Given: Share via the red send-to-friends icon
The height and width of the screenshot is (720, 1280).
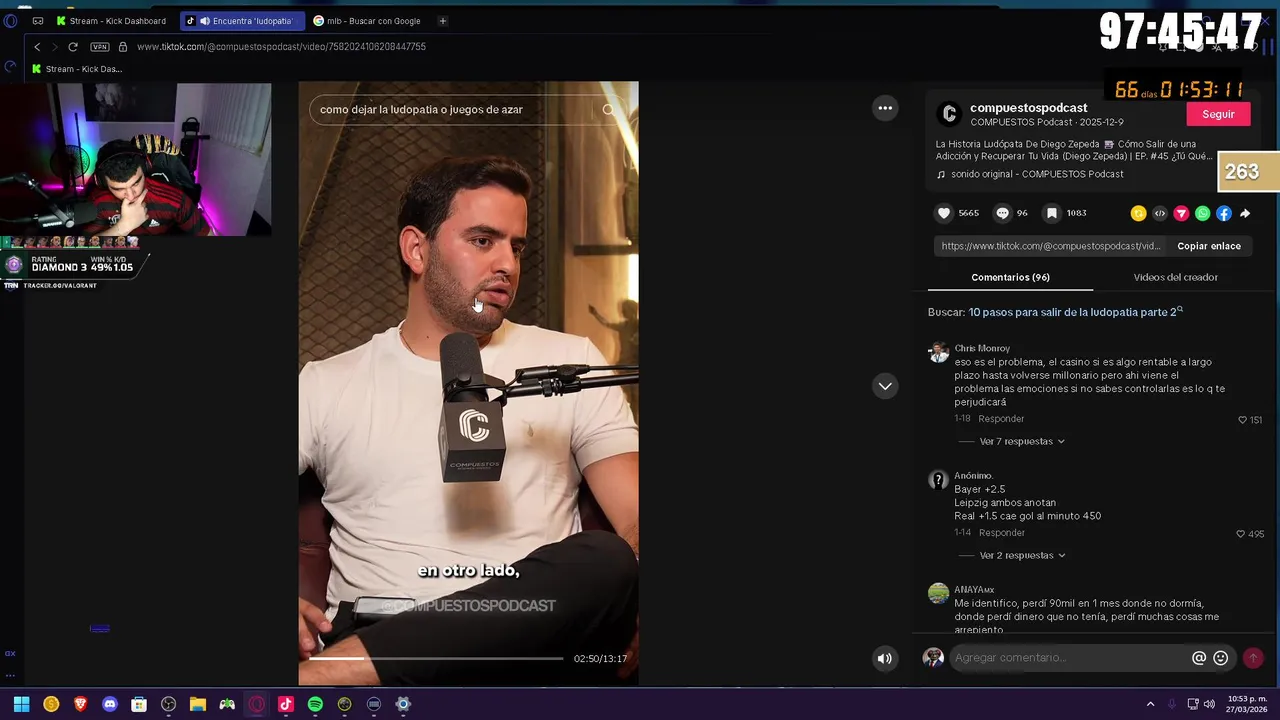Looking at the screenshot, I should click(x=1181, y=213).
